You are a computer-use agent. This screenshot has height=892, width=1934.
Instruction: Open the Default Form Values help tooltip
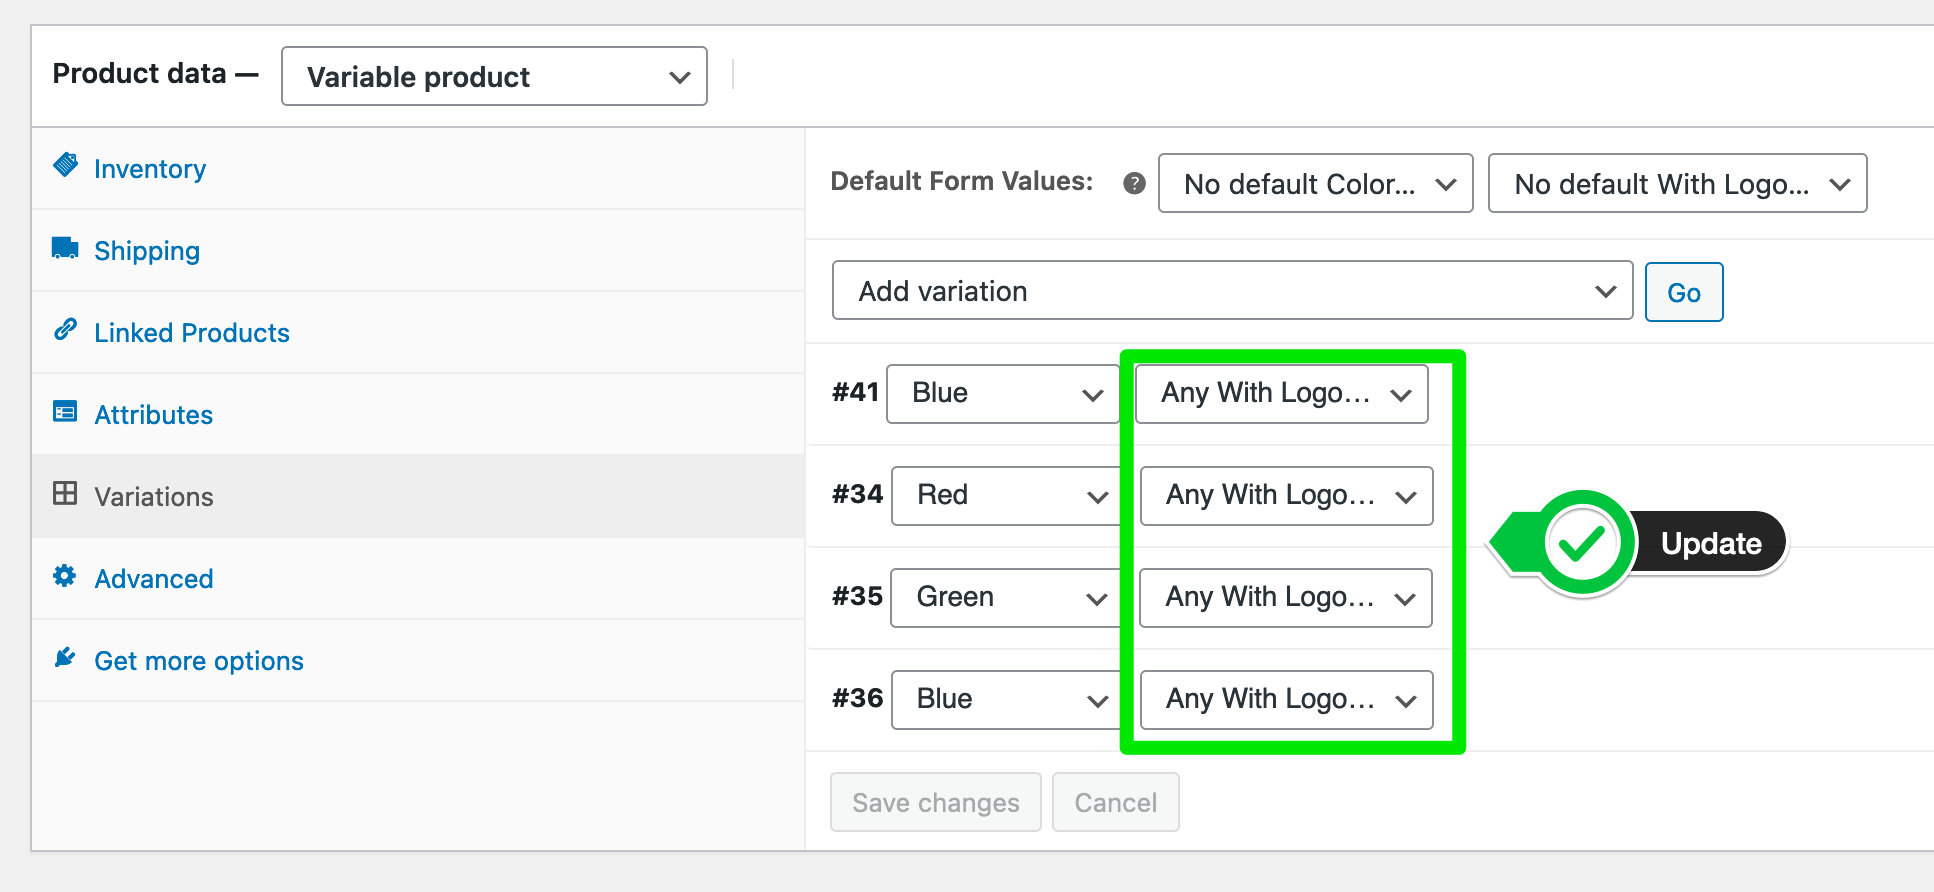pos(1133,183)
